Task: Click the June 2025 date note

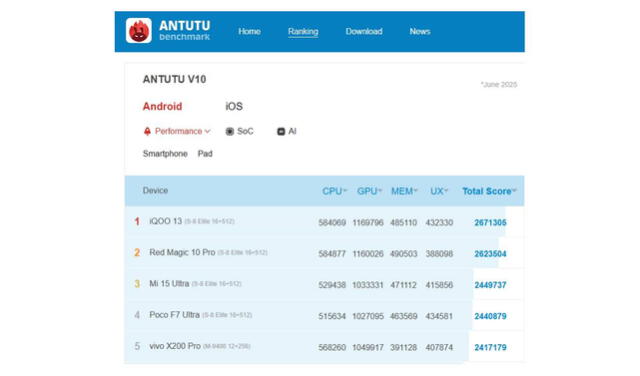Action: [x=499, y=85]
